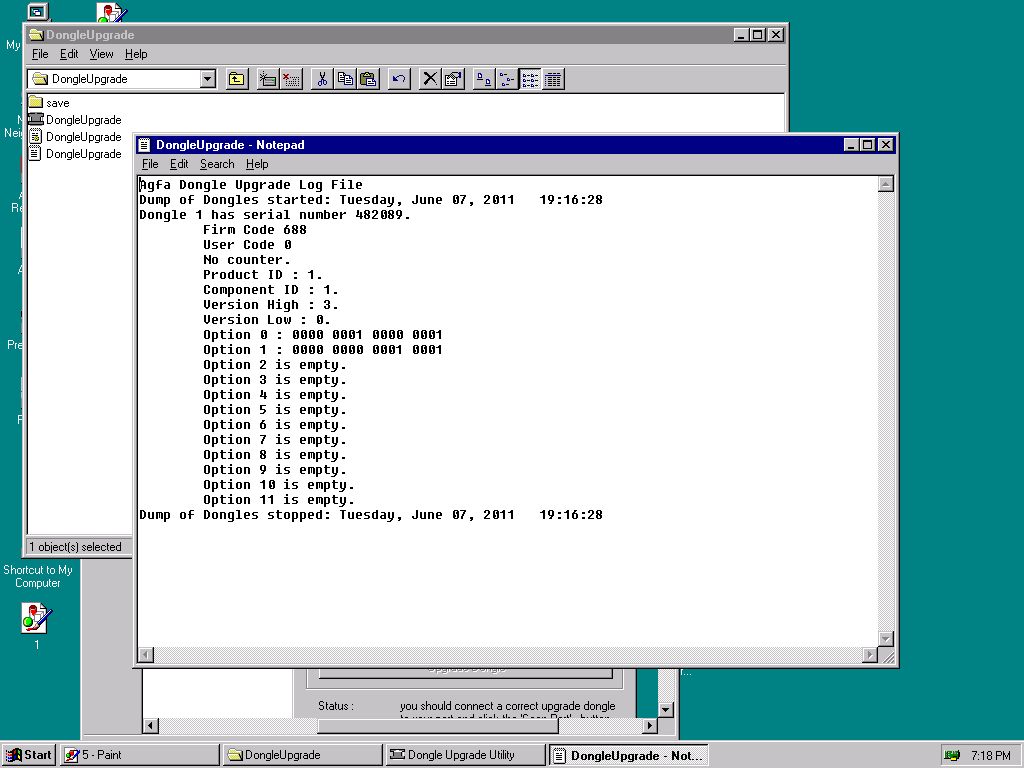Cut the selection with the scissors icon

pyautogui.click(x=321, y=79)
